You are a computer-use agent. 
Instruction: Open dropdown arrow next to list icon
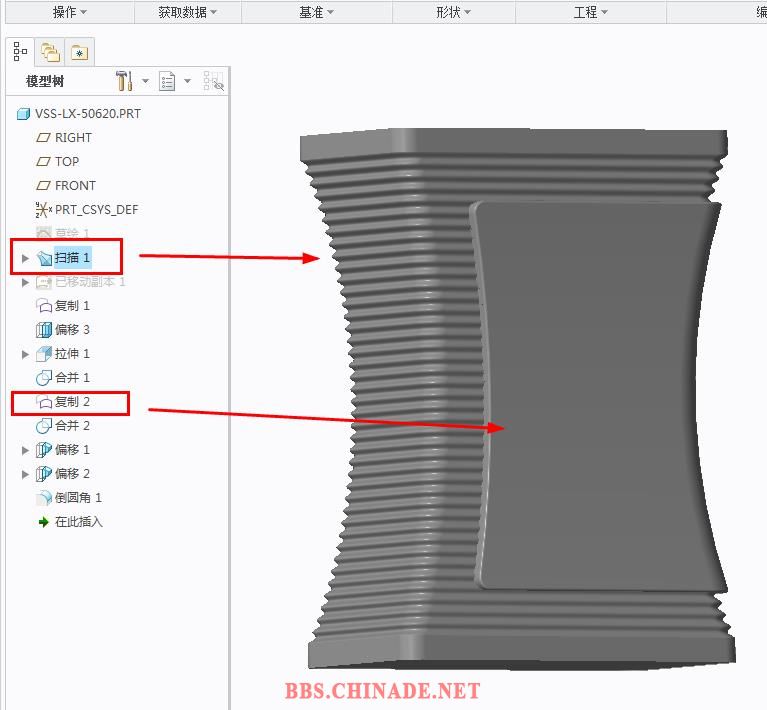187,81
